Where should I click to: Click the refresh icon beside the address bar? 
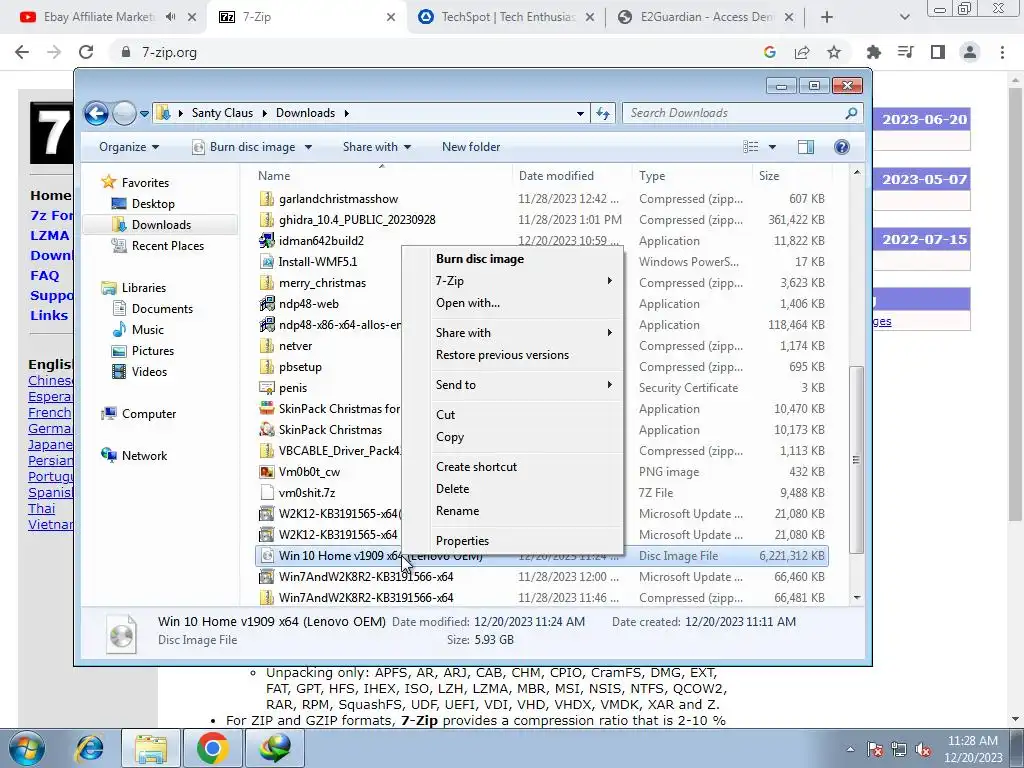(603, 113)
